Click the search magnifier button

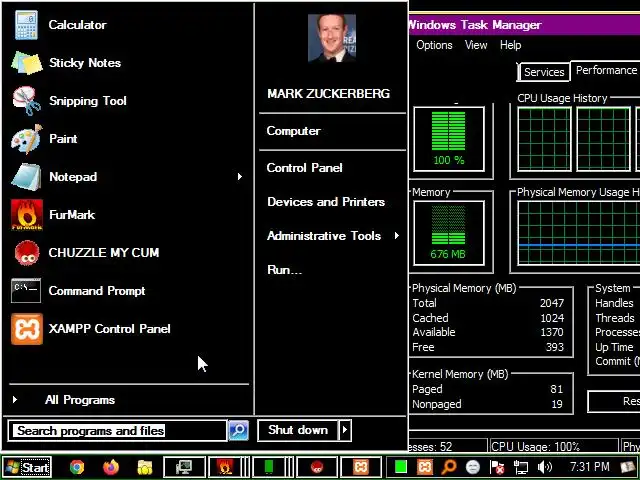(x=238, y=430)
